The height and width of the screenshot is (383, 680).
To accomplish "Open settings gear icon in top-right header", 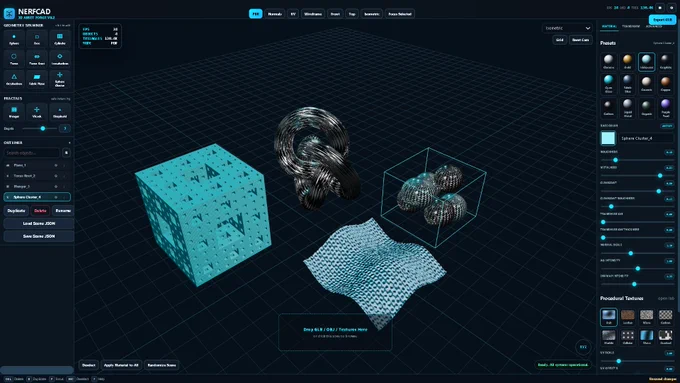I will [x=671, y=8].
